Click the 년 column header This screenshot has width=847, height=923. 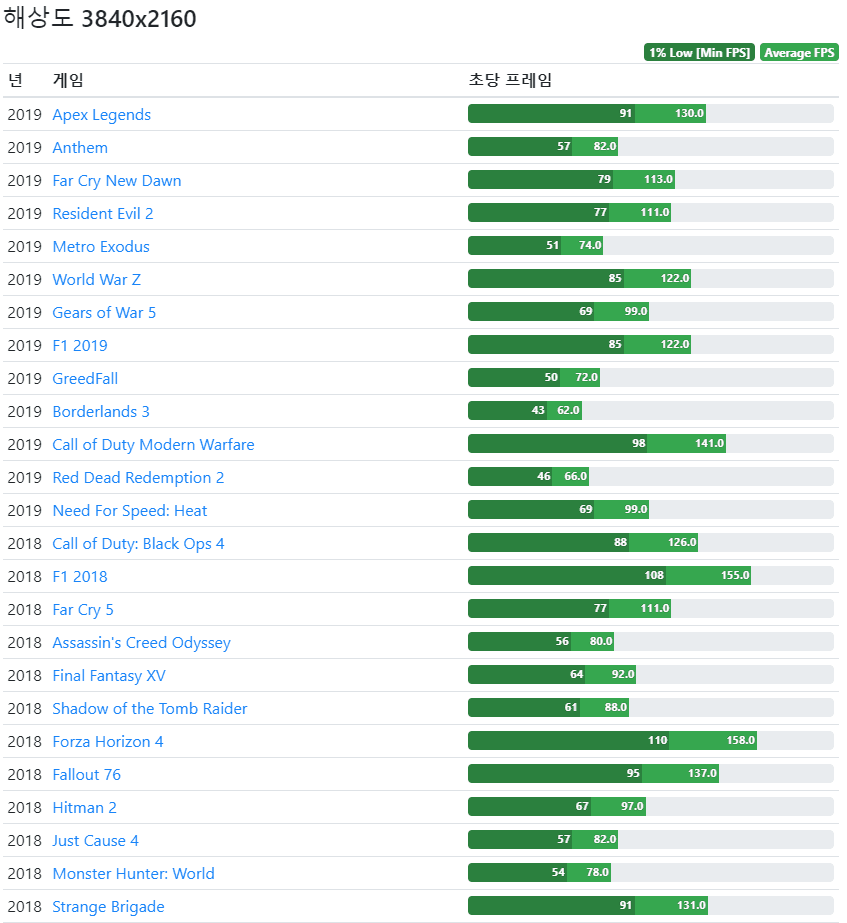[15, 79]
